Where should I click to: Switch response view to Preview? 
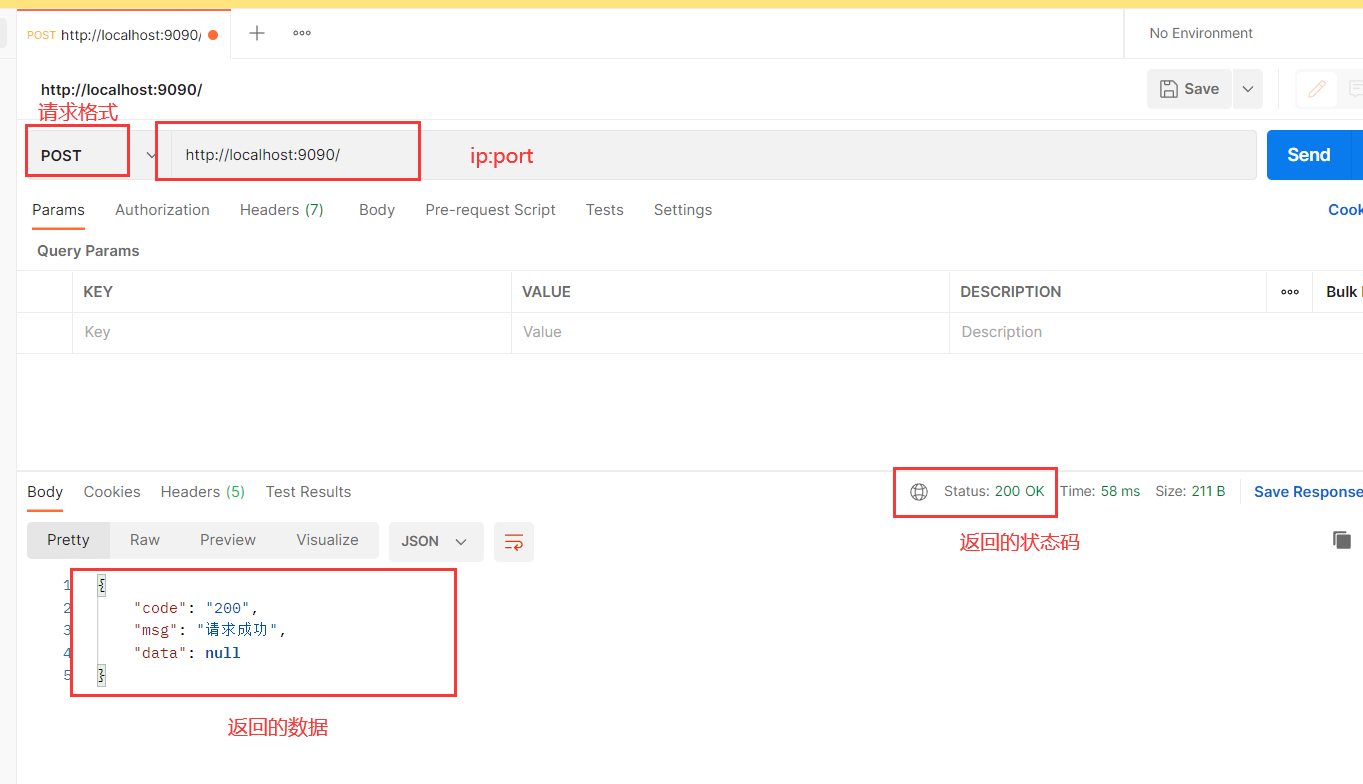pyautogui.click(x=228, y=540)
